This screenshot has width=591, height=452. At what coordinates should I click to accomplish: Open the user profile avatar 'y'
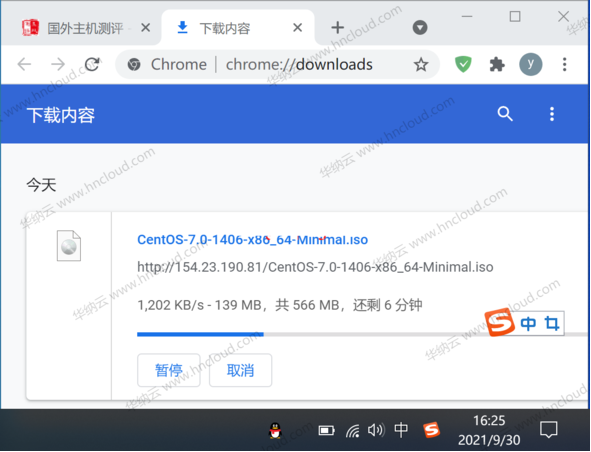point(530,64)
